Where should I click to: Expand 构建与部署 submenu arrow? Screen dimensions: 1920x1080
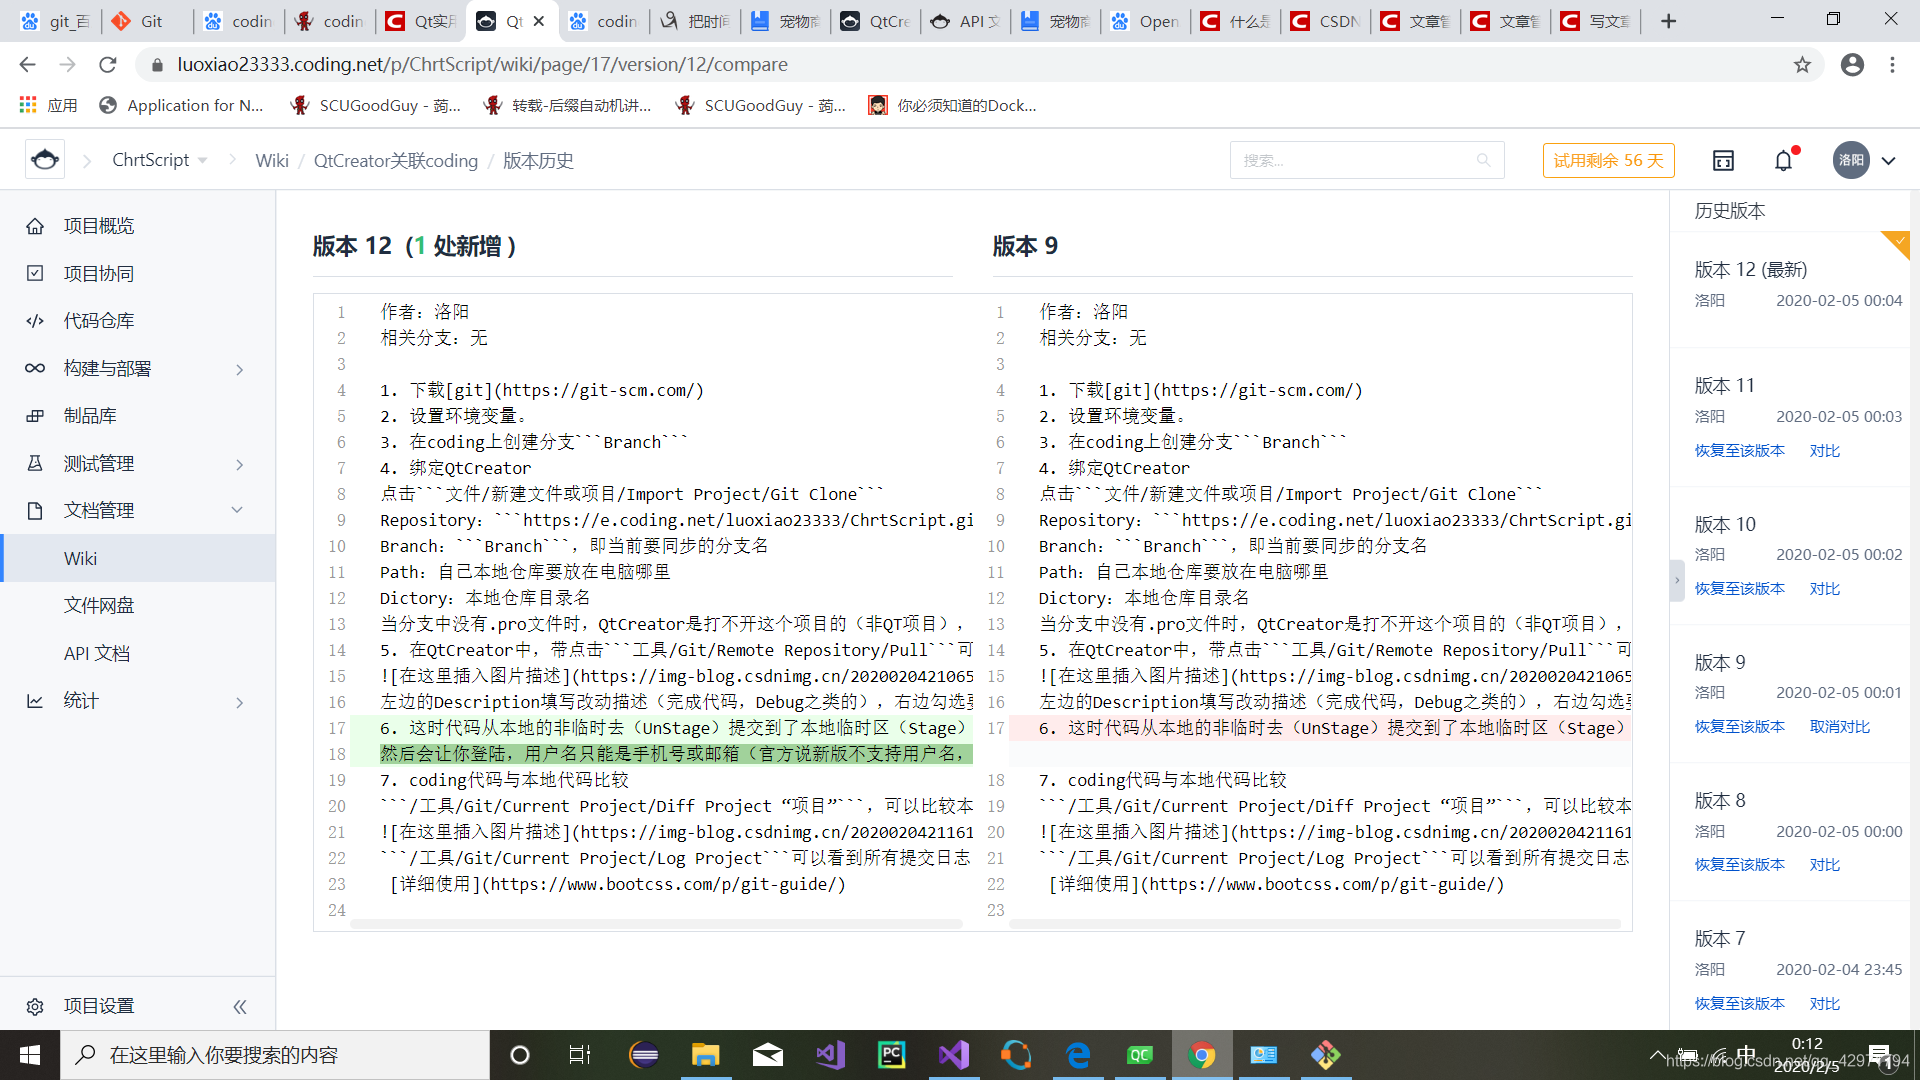pos(240,369)
